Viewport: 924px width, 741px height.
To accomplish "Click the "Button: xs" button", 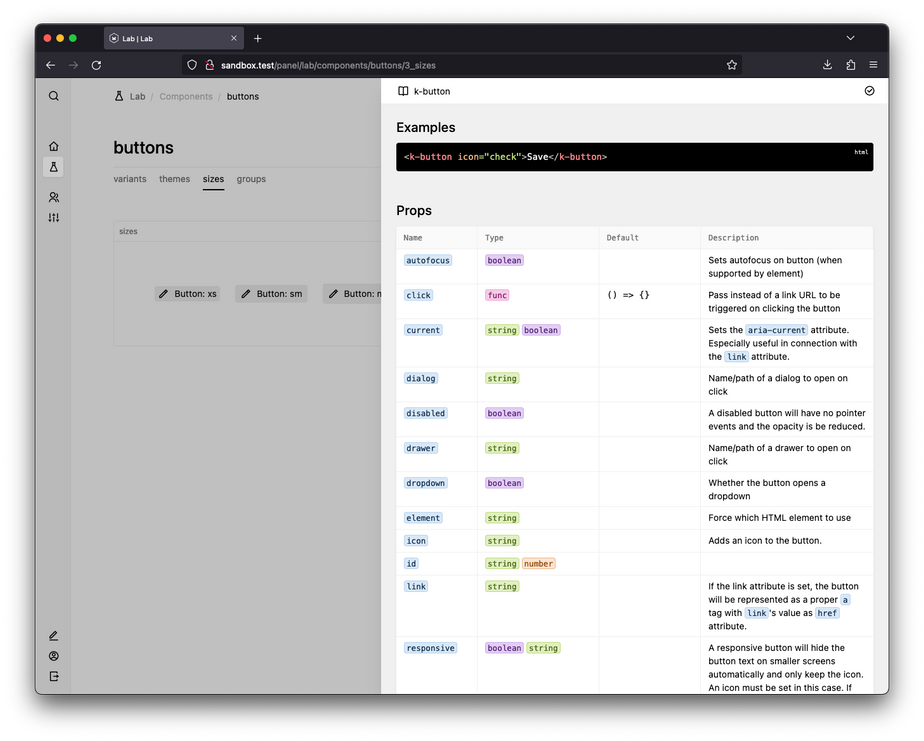I will (187, 294).
